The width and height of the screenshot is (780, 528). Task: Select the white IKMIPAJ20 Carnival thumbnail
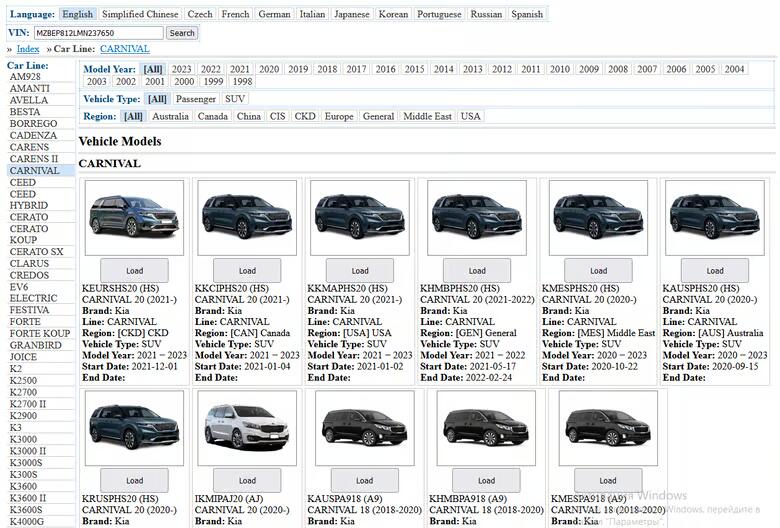[247, 427]
